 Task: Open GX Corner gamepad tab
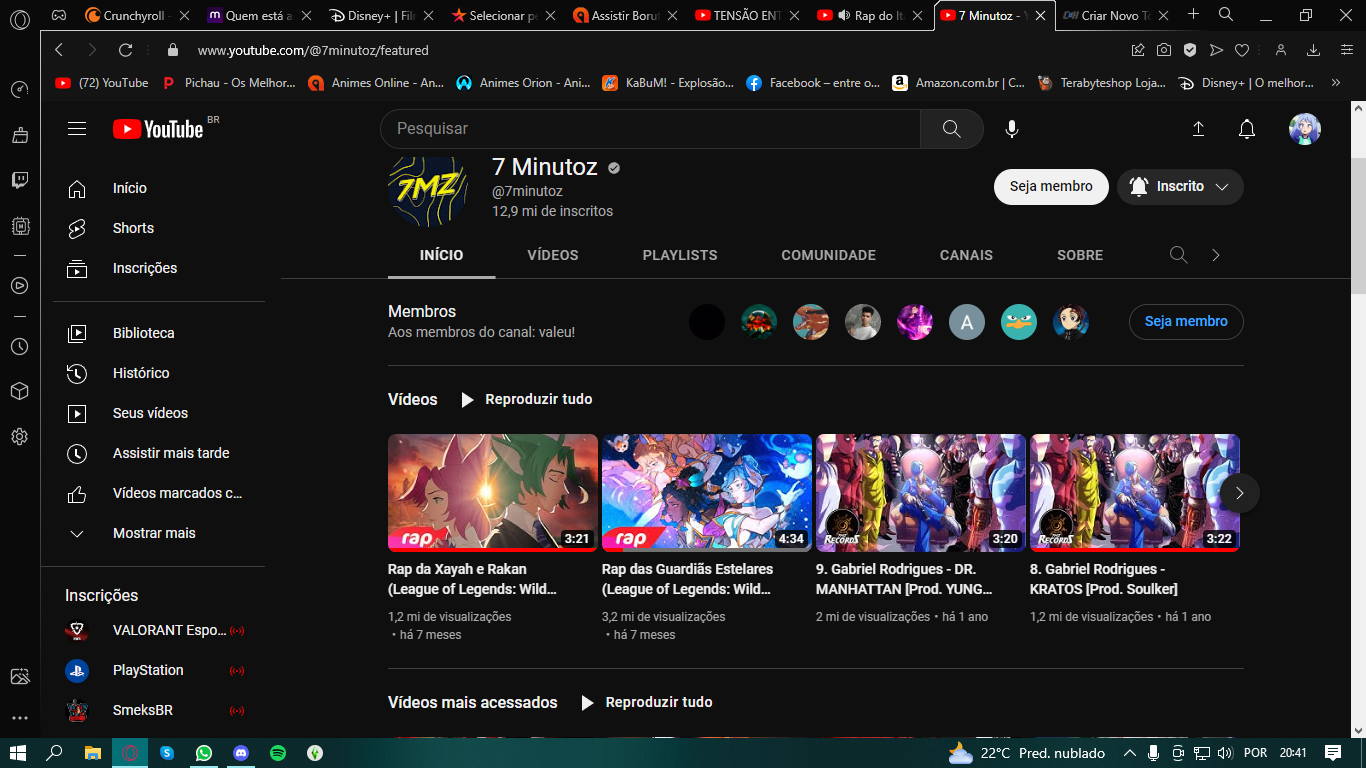(59, 15)
